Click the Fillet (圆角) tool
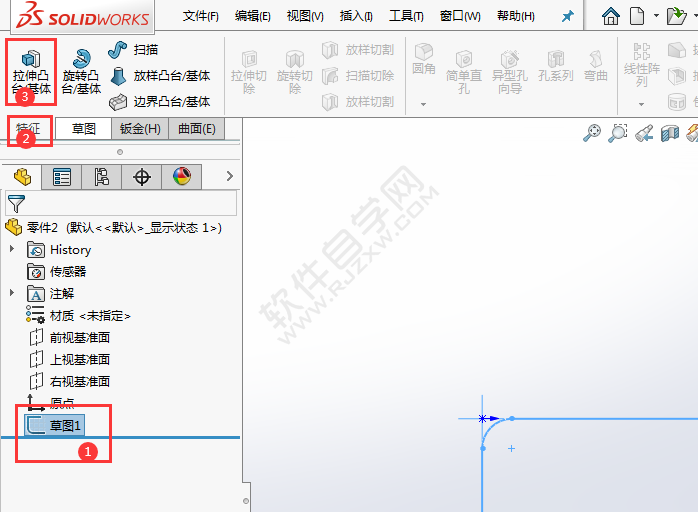698x512 pixels. pos(423,58)
